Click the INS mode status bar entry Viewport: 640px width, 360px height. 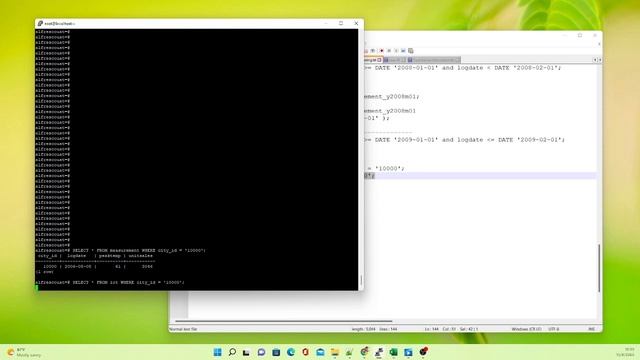pyautogui.click(x=591, y=329)
